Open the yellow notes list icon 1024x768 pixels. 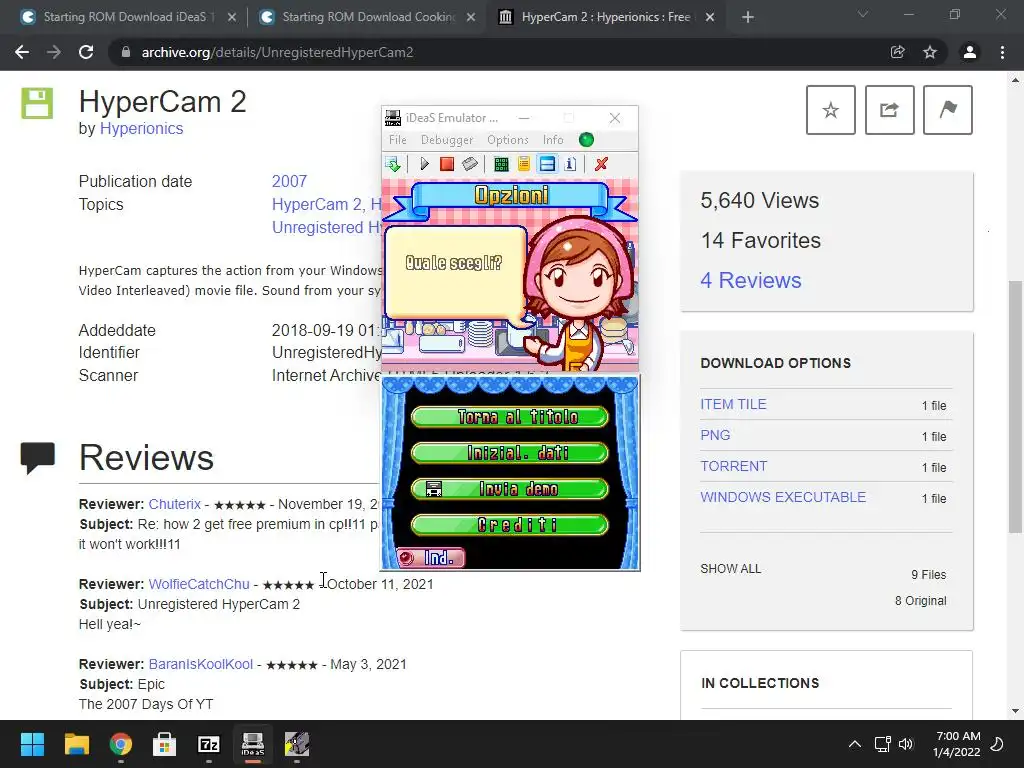pyautogui.click(x=524, y=164)
